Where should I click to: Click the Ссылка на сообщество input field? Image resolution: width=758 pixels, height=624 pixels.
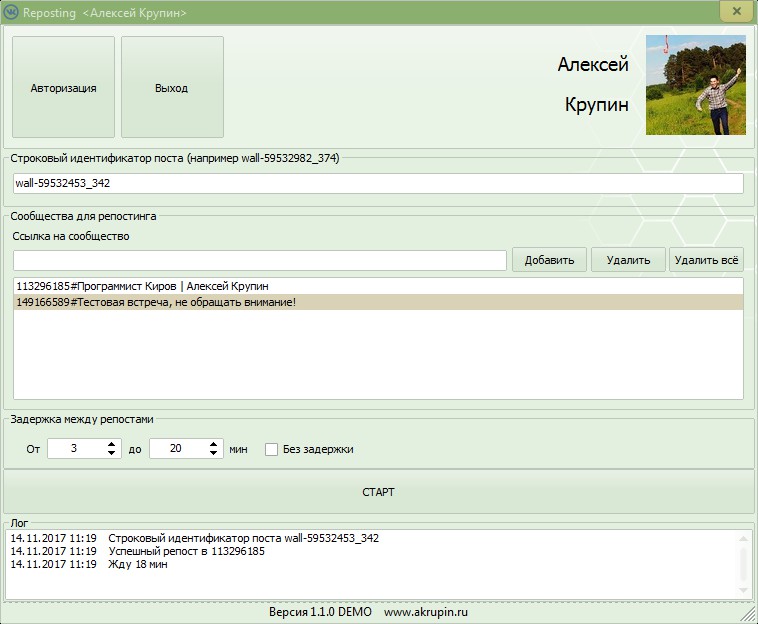(x=260, y=261)
